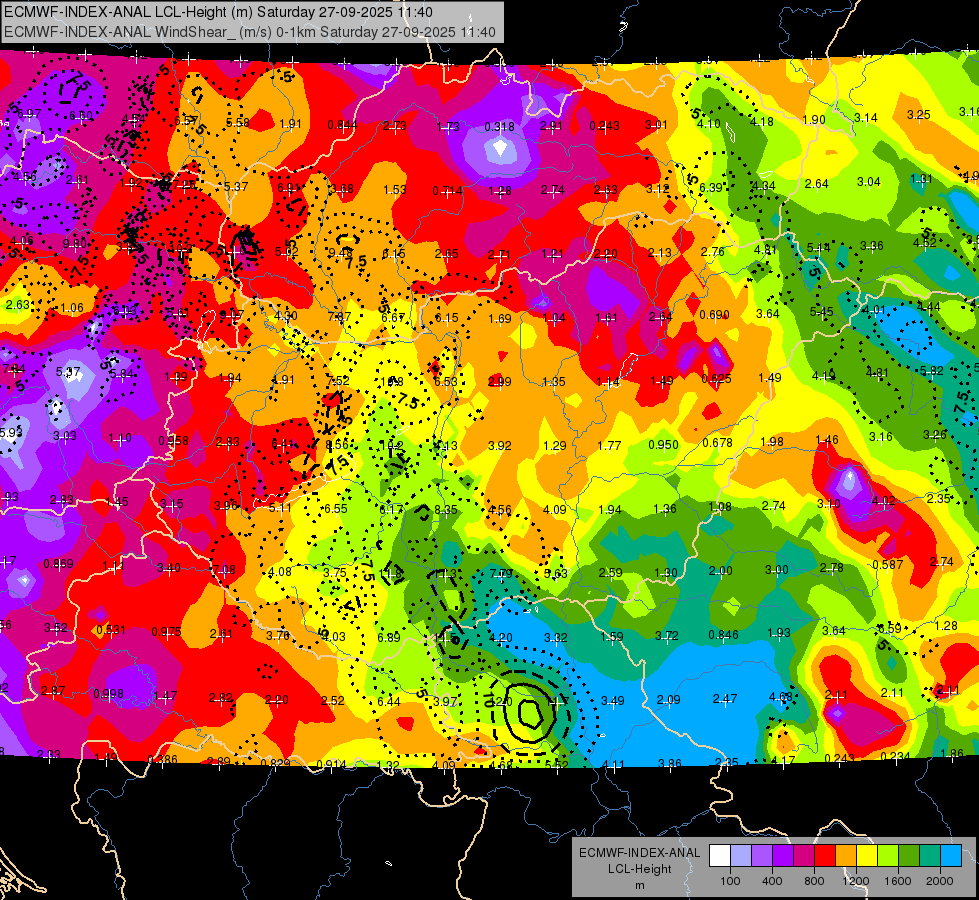The width and height of the screenshot is (979, 900).
Task: Click the legend label 2000
Action: [940, 881]
